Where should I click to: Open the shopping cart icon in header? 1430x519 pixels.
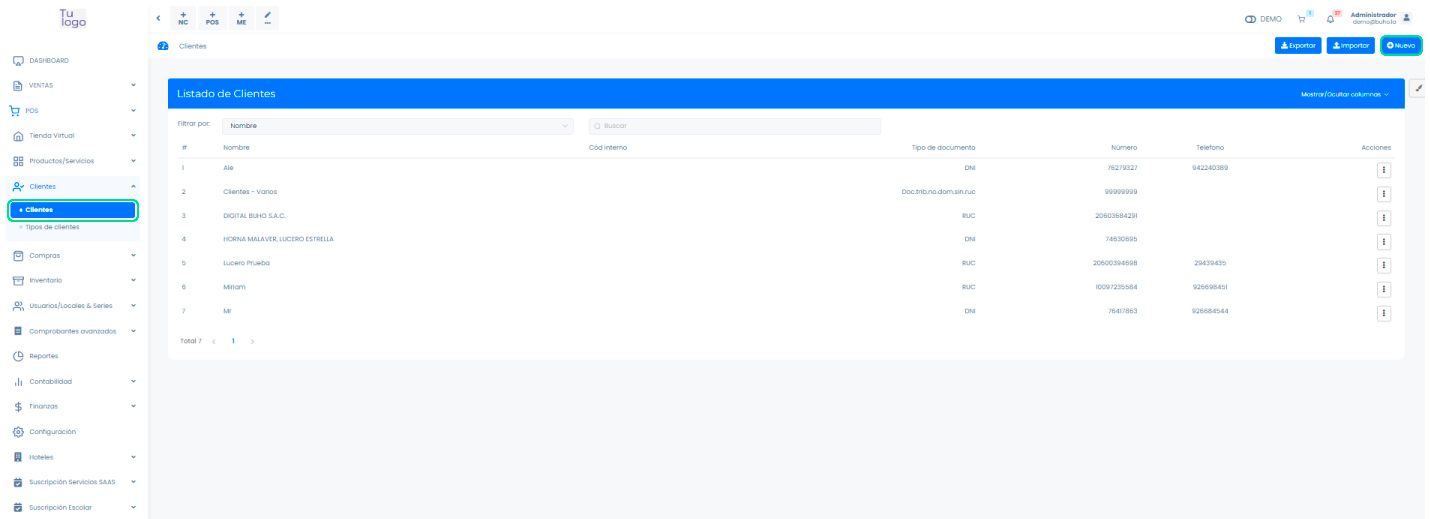point(1302,18)
